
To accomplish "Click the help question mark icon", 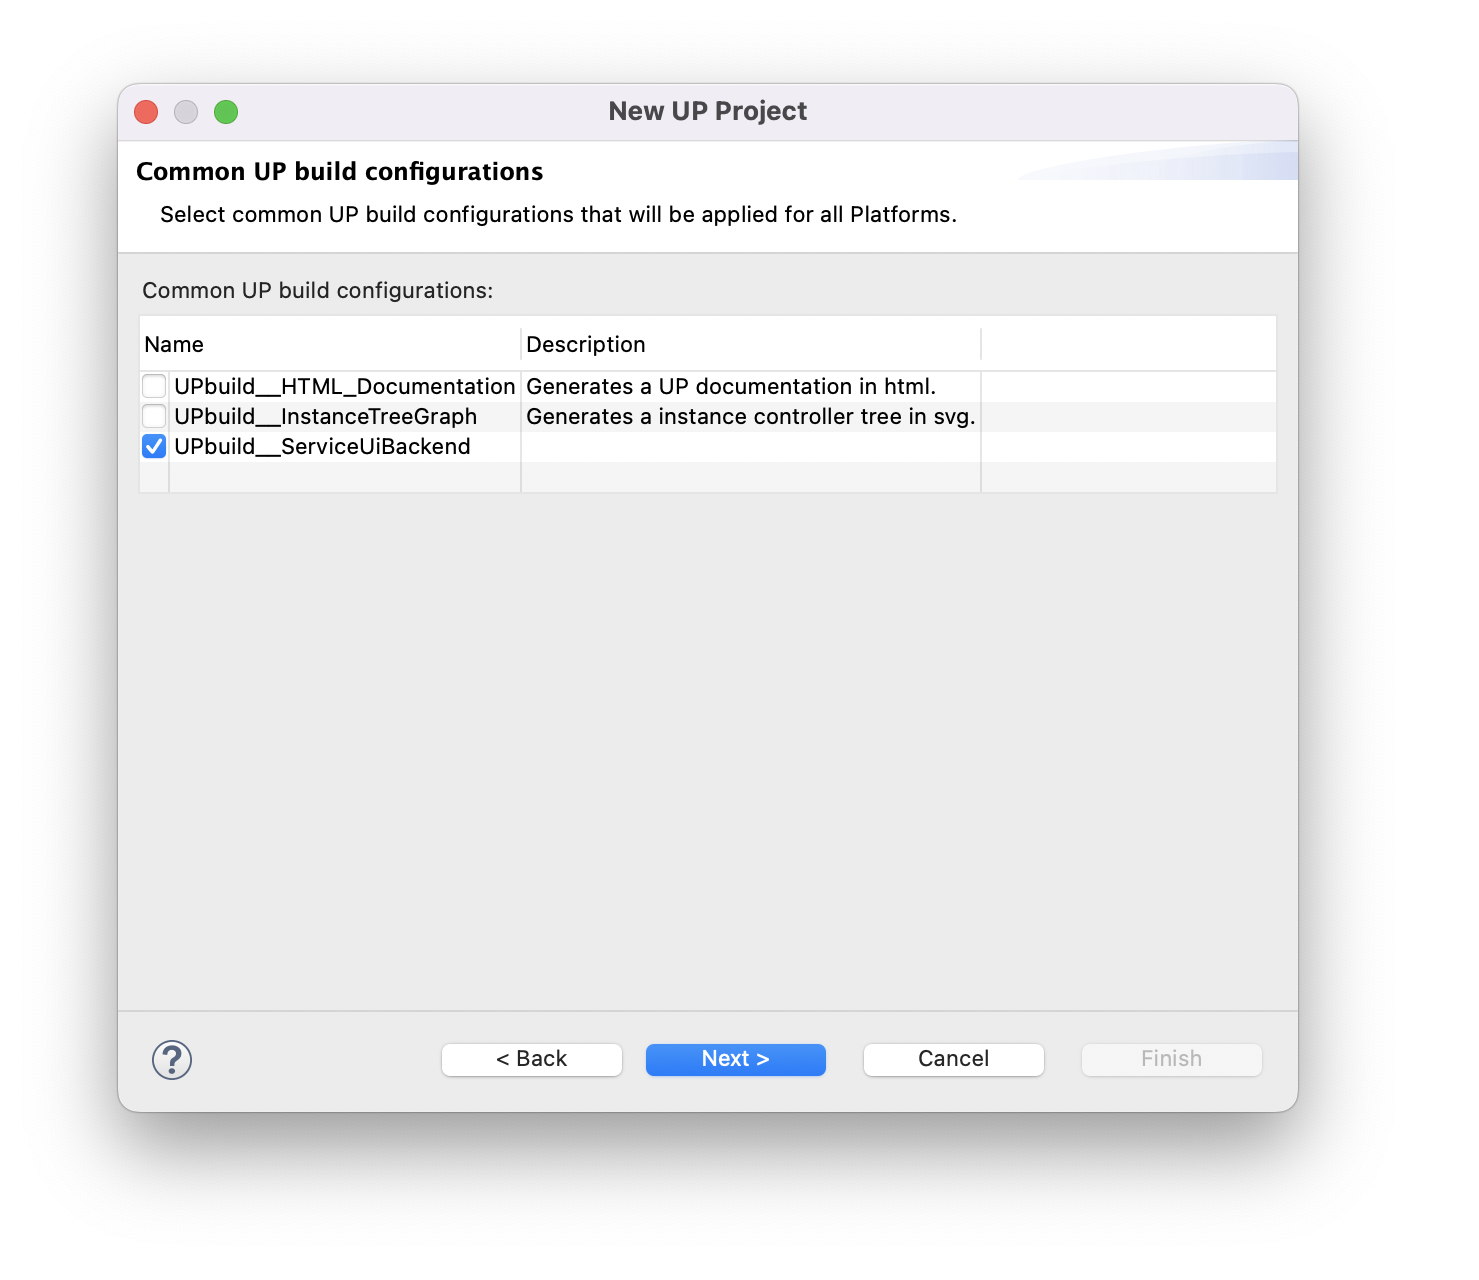I will (172, 1060).
